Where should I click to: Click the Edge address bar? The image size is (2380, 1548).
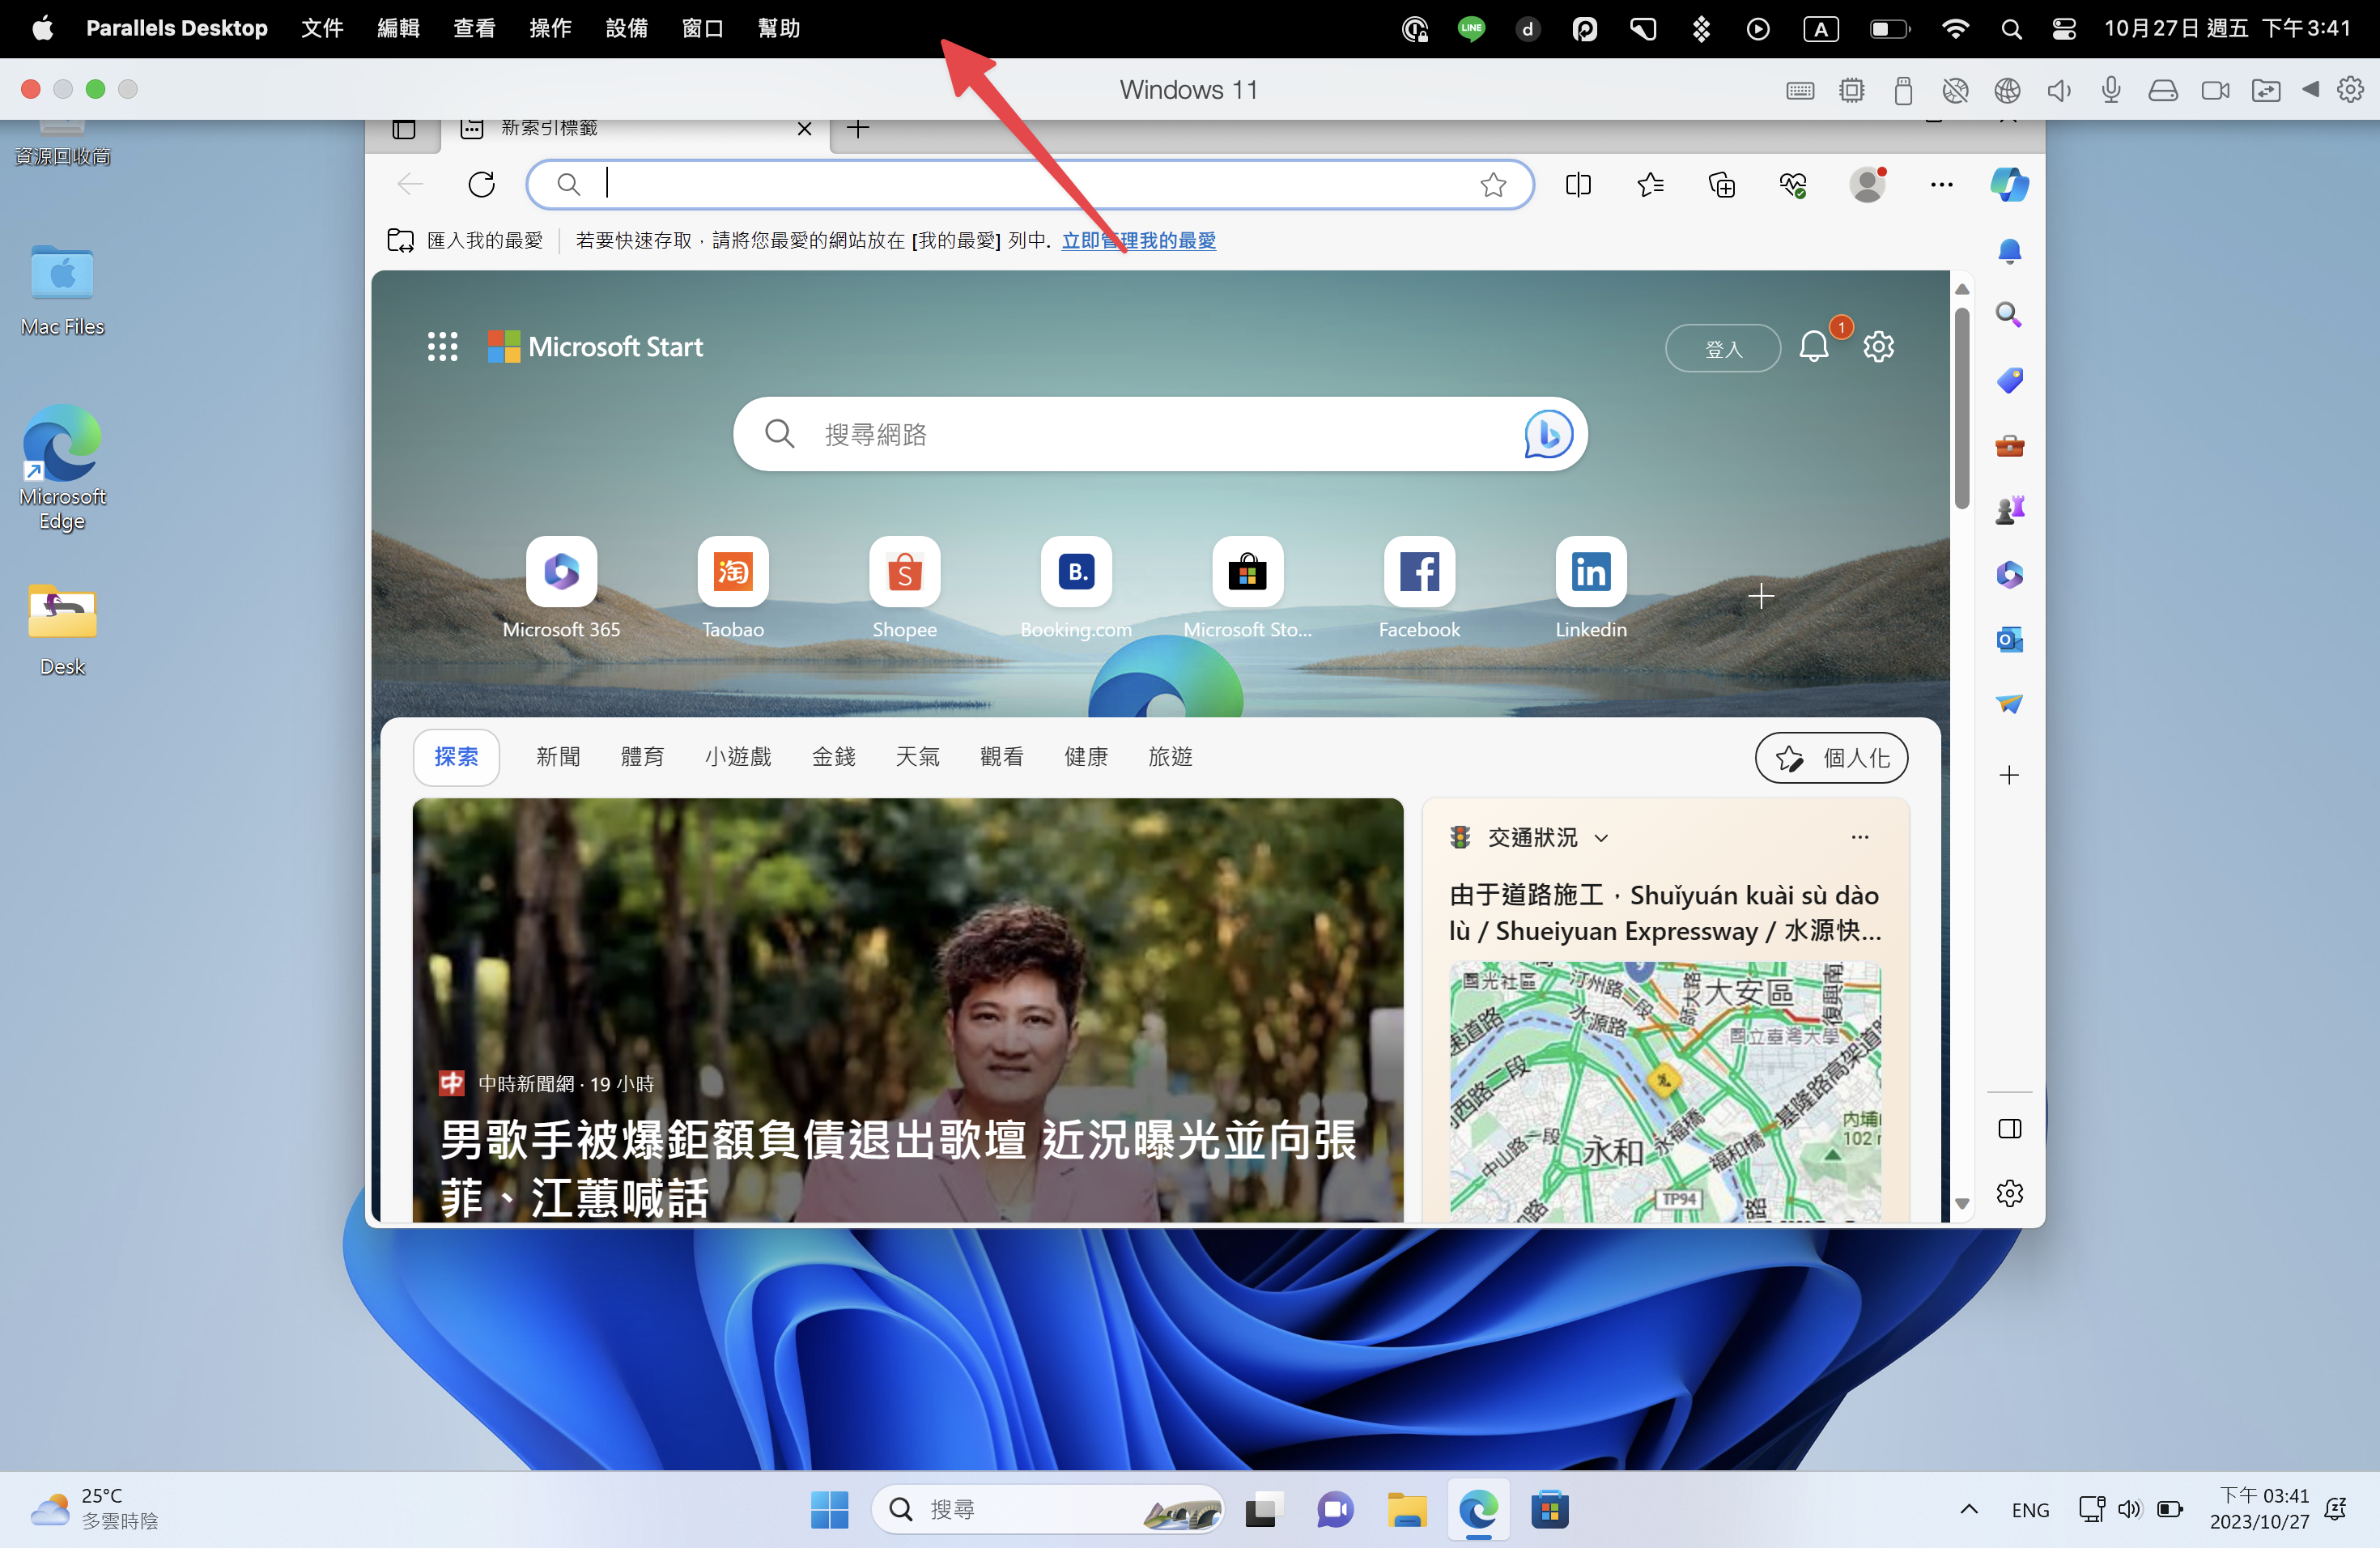(x=1030, y=184)
